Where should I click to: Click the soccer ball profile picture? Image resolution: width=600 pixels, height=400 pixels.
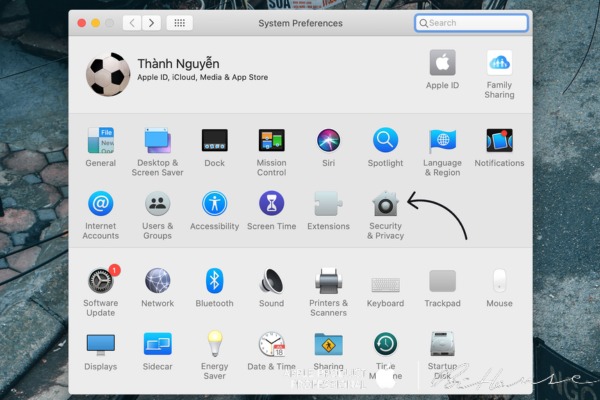tap(108, 74)
